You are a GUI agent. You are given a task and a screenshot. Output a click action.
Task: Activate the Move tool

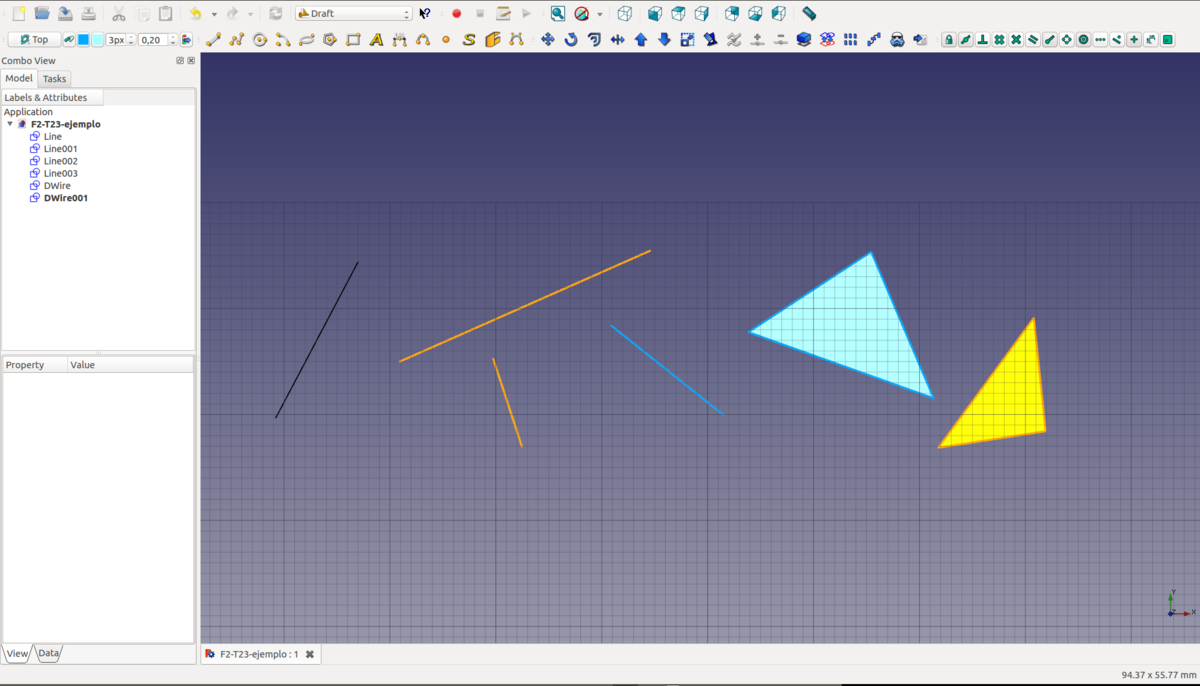click(548, 40)
